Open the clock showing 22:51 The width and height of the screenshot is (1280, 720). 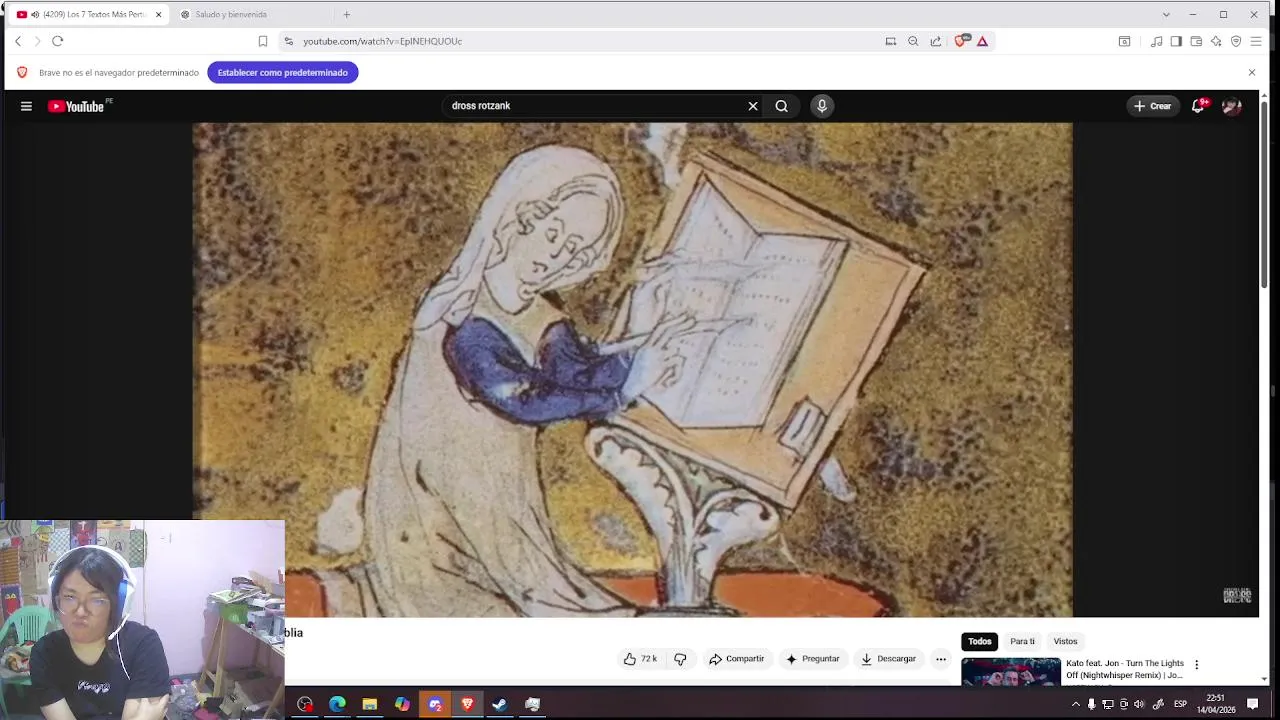coord(1215,704)
